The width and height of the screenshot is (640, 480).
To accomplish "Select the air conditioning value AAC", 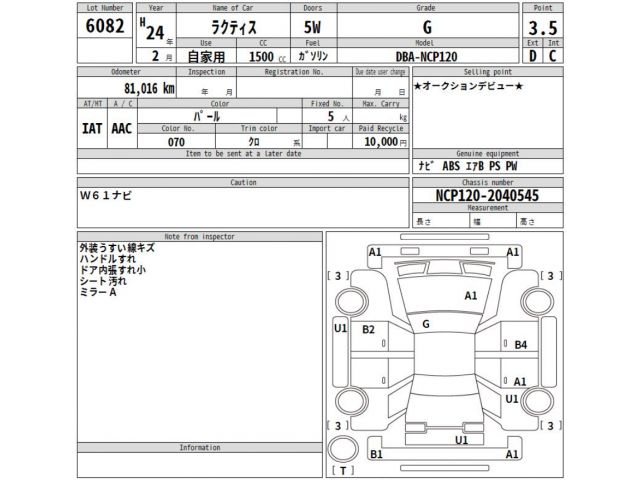I will [x=122, y=129].
